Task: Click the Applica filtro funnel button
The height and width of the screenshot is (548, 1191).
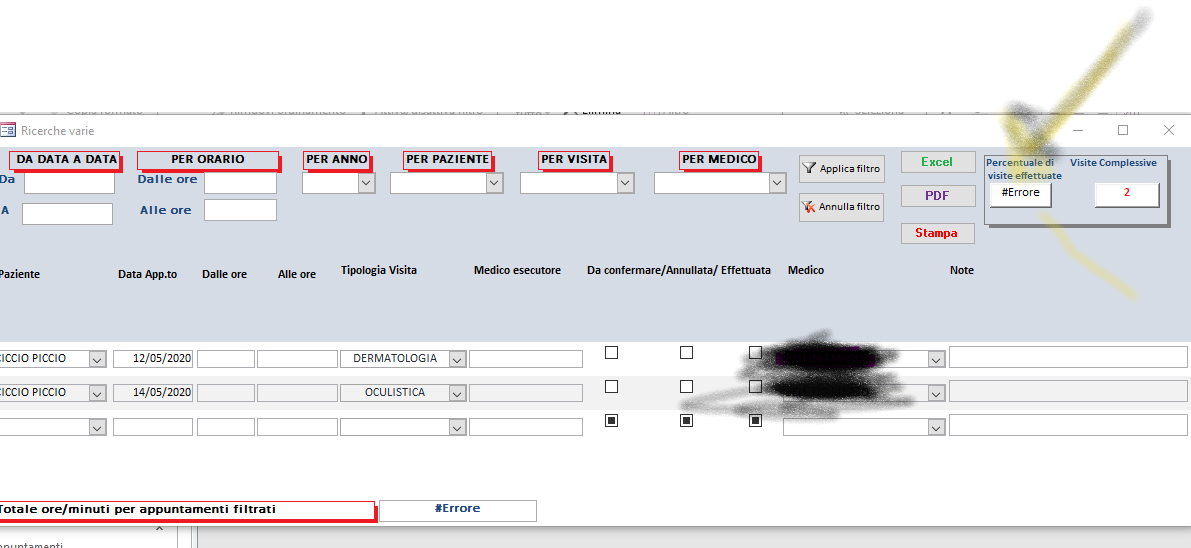Action: point(842,169)
